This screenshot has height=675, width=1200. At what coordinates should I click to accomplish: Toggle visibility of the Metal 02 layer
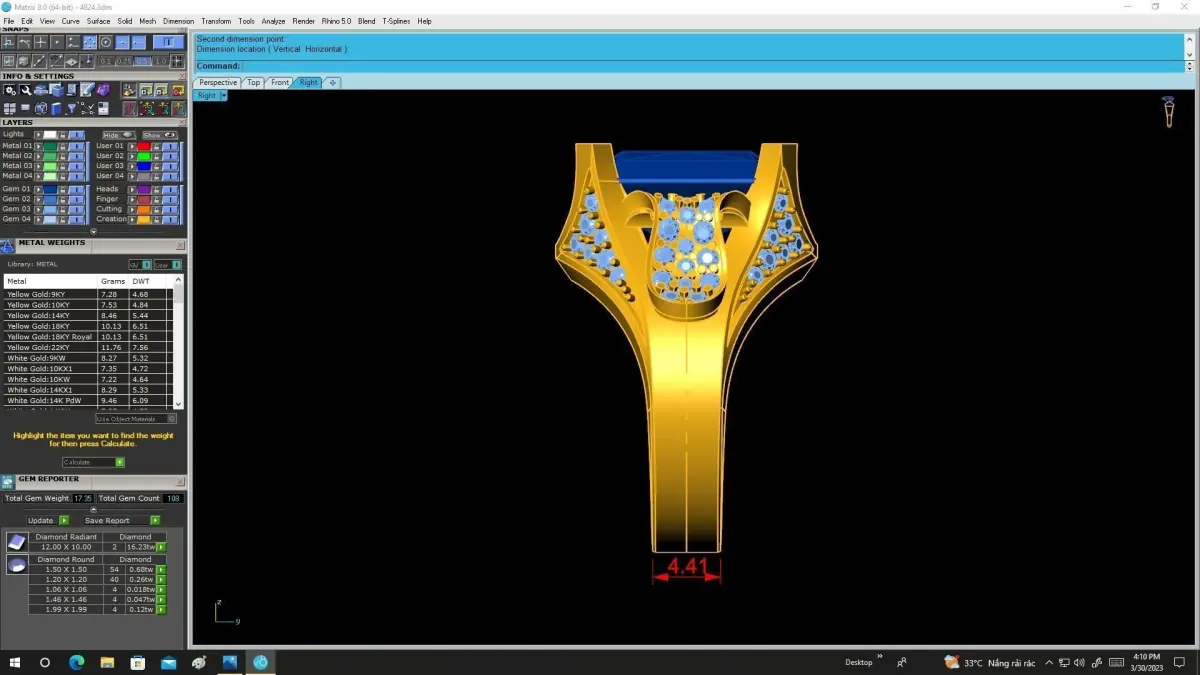point(77,156)
